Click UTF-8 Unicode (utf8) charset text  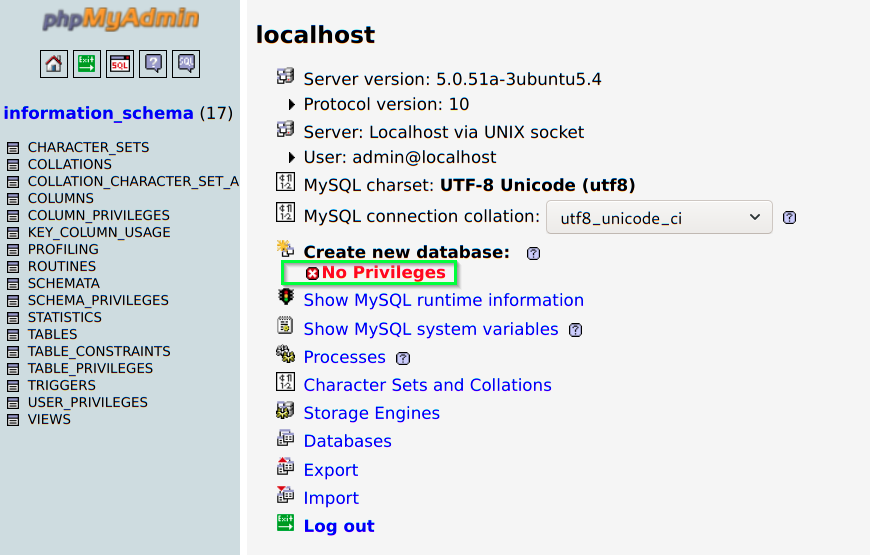point(537,185)
